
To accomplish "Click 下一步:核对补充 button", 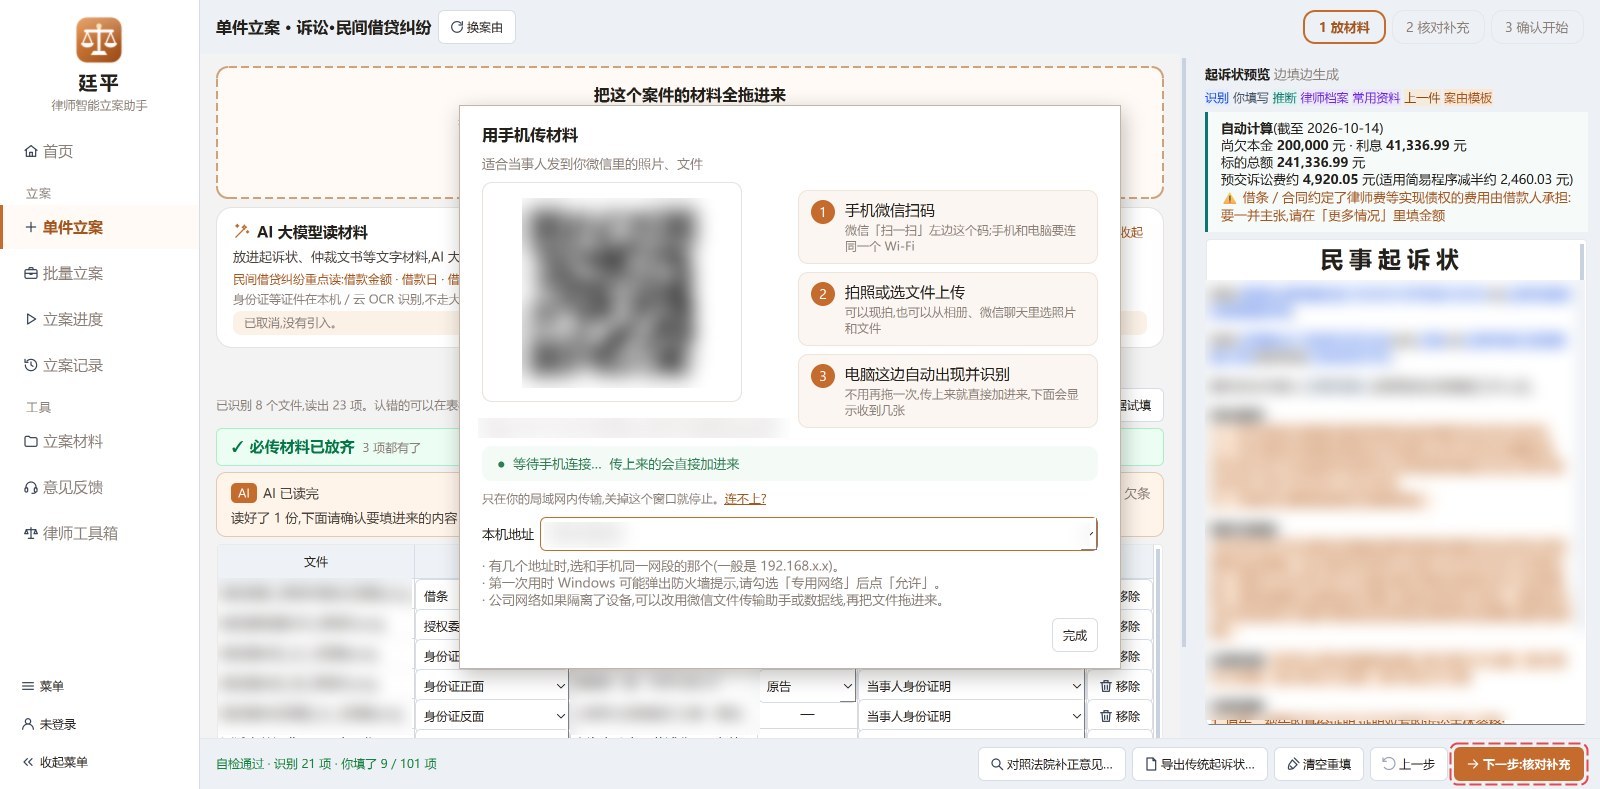I will pyautogui.click(x=1518, y=764).
